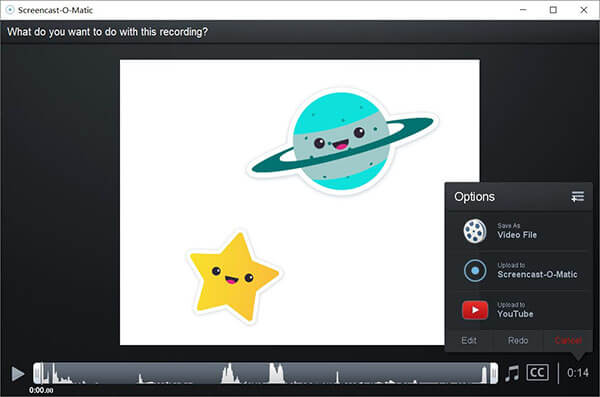Open the Options panel list menu icon

tap(577, 197)
